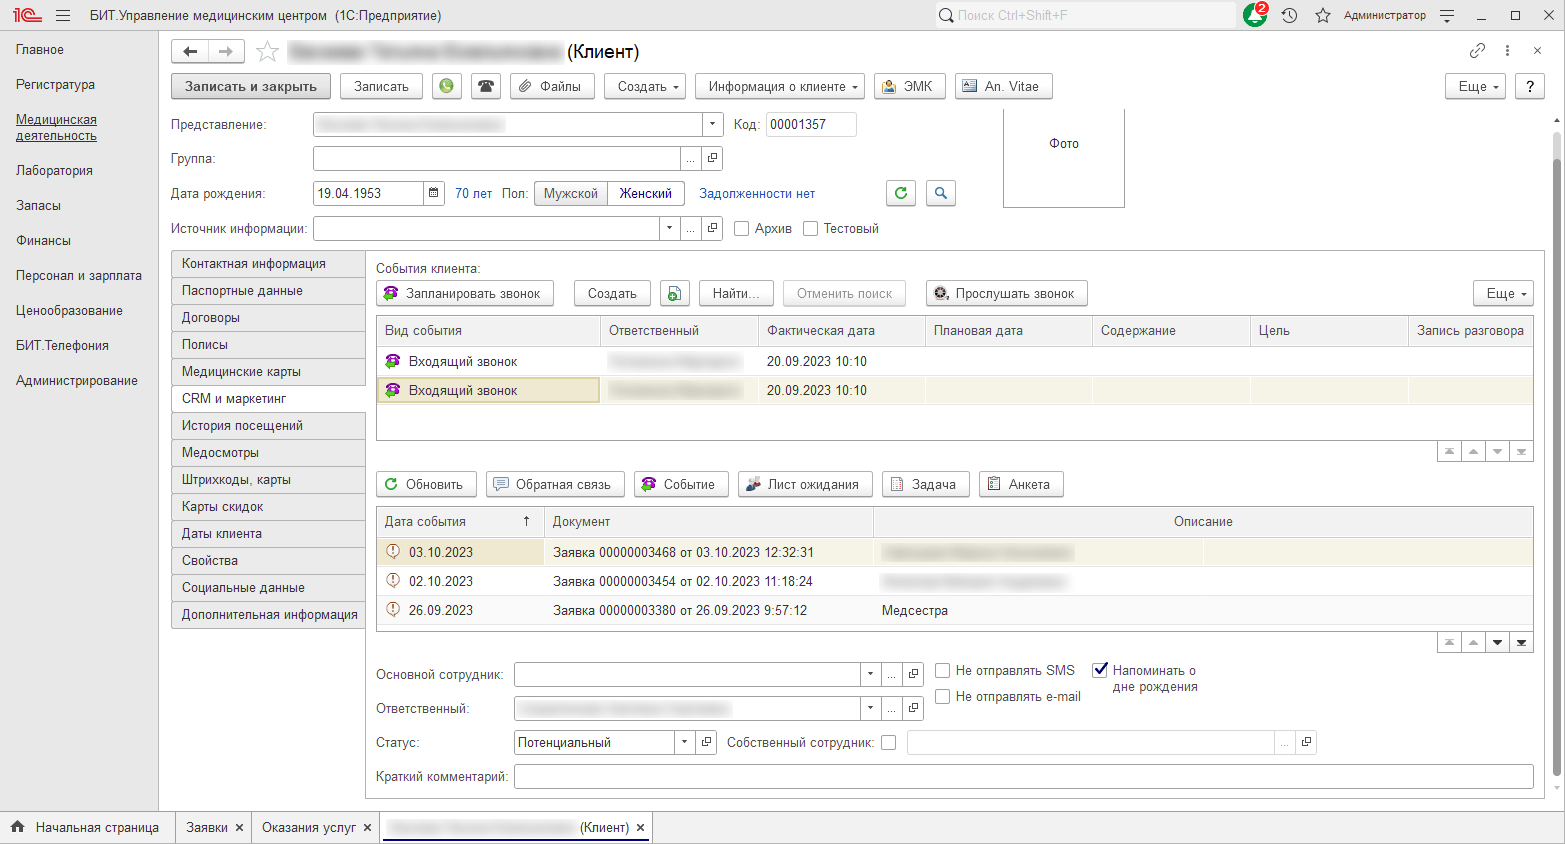Click the telephone call icon button
The image size is (1565, 844).
point(486,87)
